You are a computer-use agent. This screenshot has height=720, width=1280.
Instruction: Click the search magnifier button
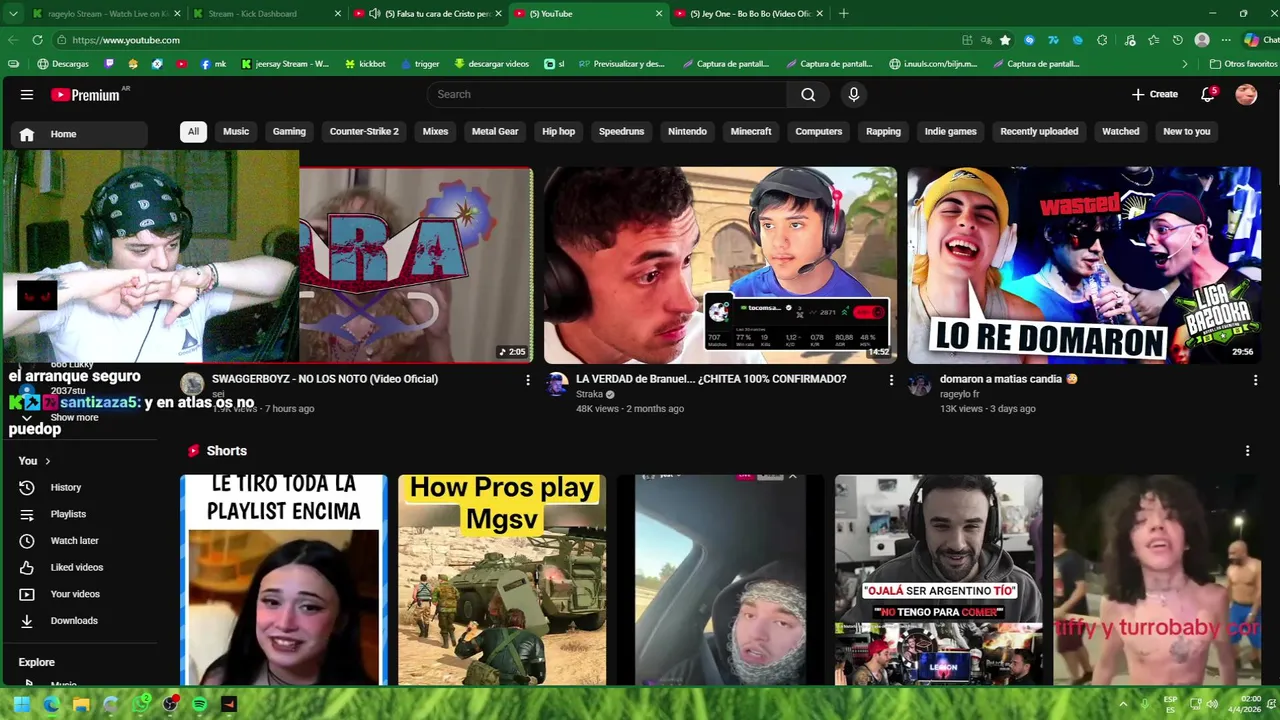[808, 94]
